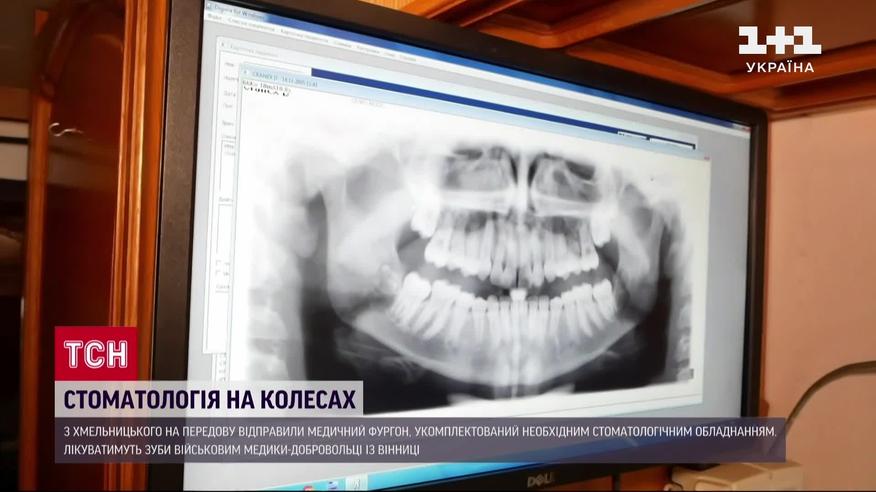Click the left jaw area of X-ray
This screenshot has width=876, height=492.
click(340, 280)
